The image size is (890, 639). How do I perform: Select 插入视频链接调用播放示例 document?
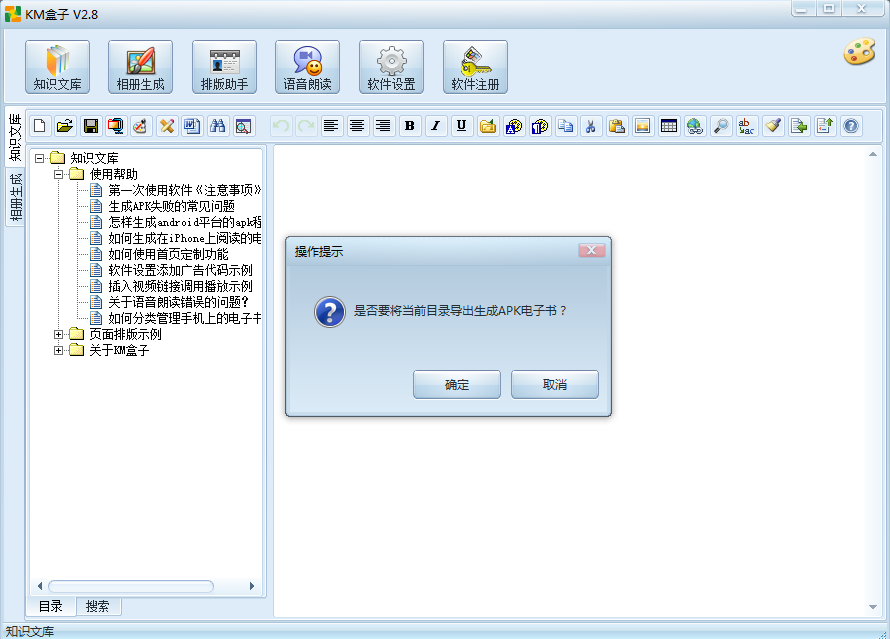(x=180, y=286)
